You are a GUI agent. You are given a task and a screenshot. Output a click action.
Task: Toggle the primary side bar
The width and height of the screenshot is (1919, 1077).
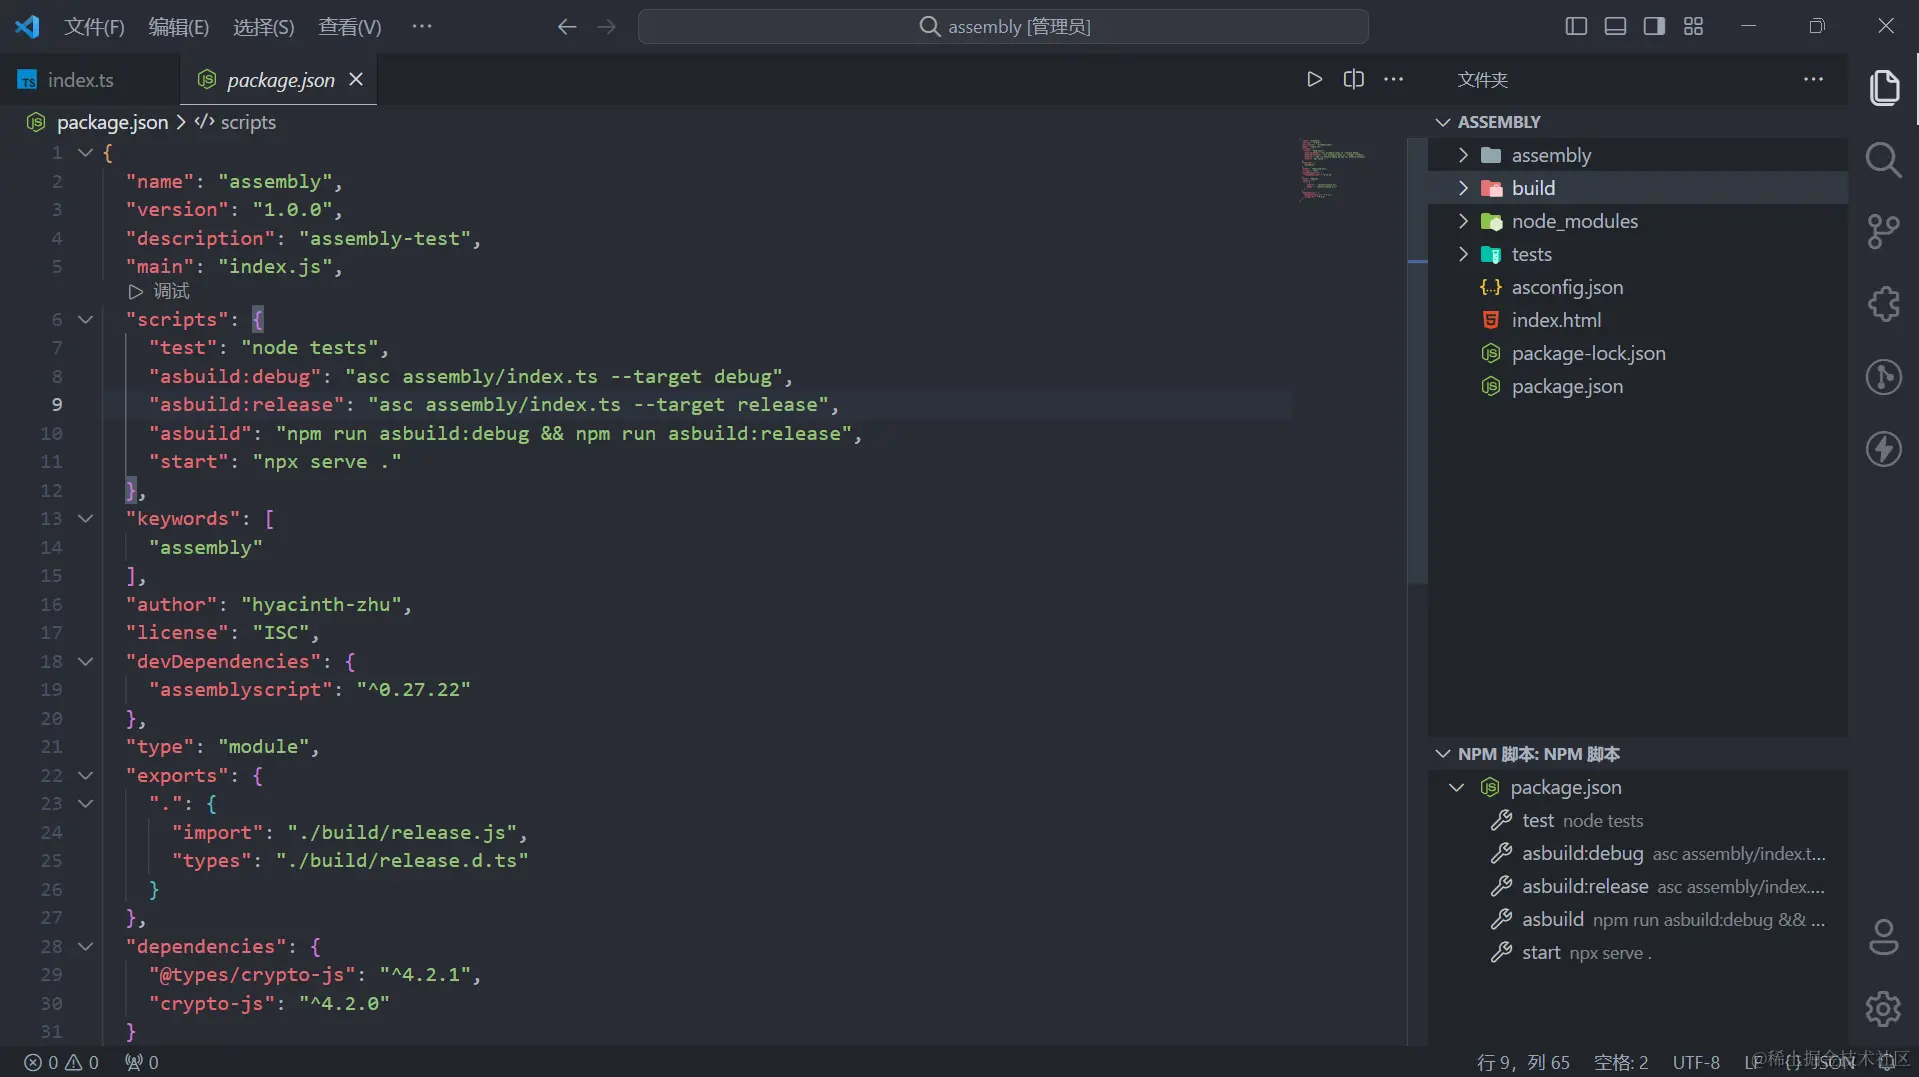click(1576, 26)
